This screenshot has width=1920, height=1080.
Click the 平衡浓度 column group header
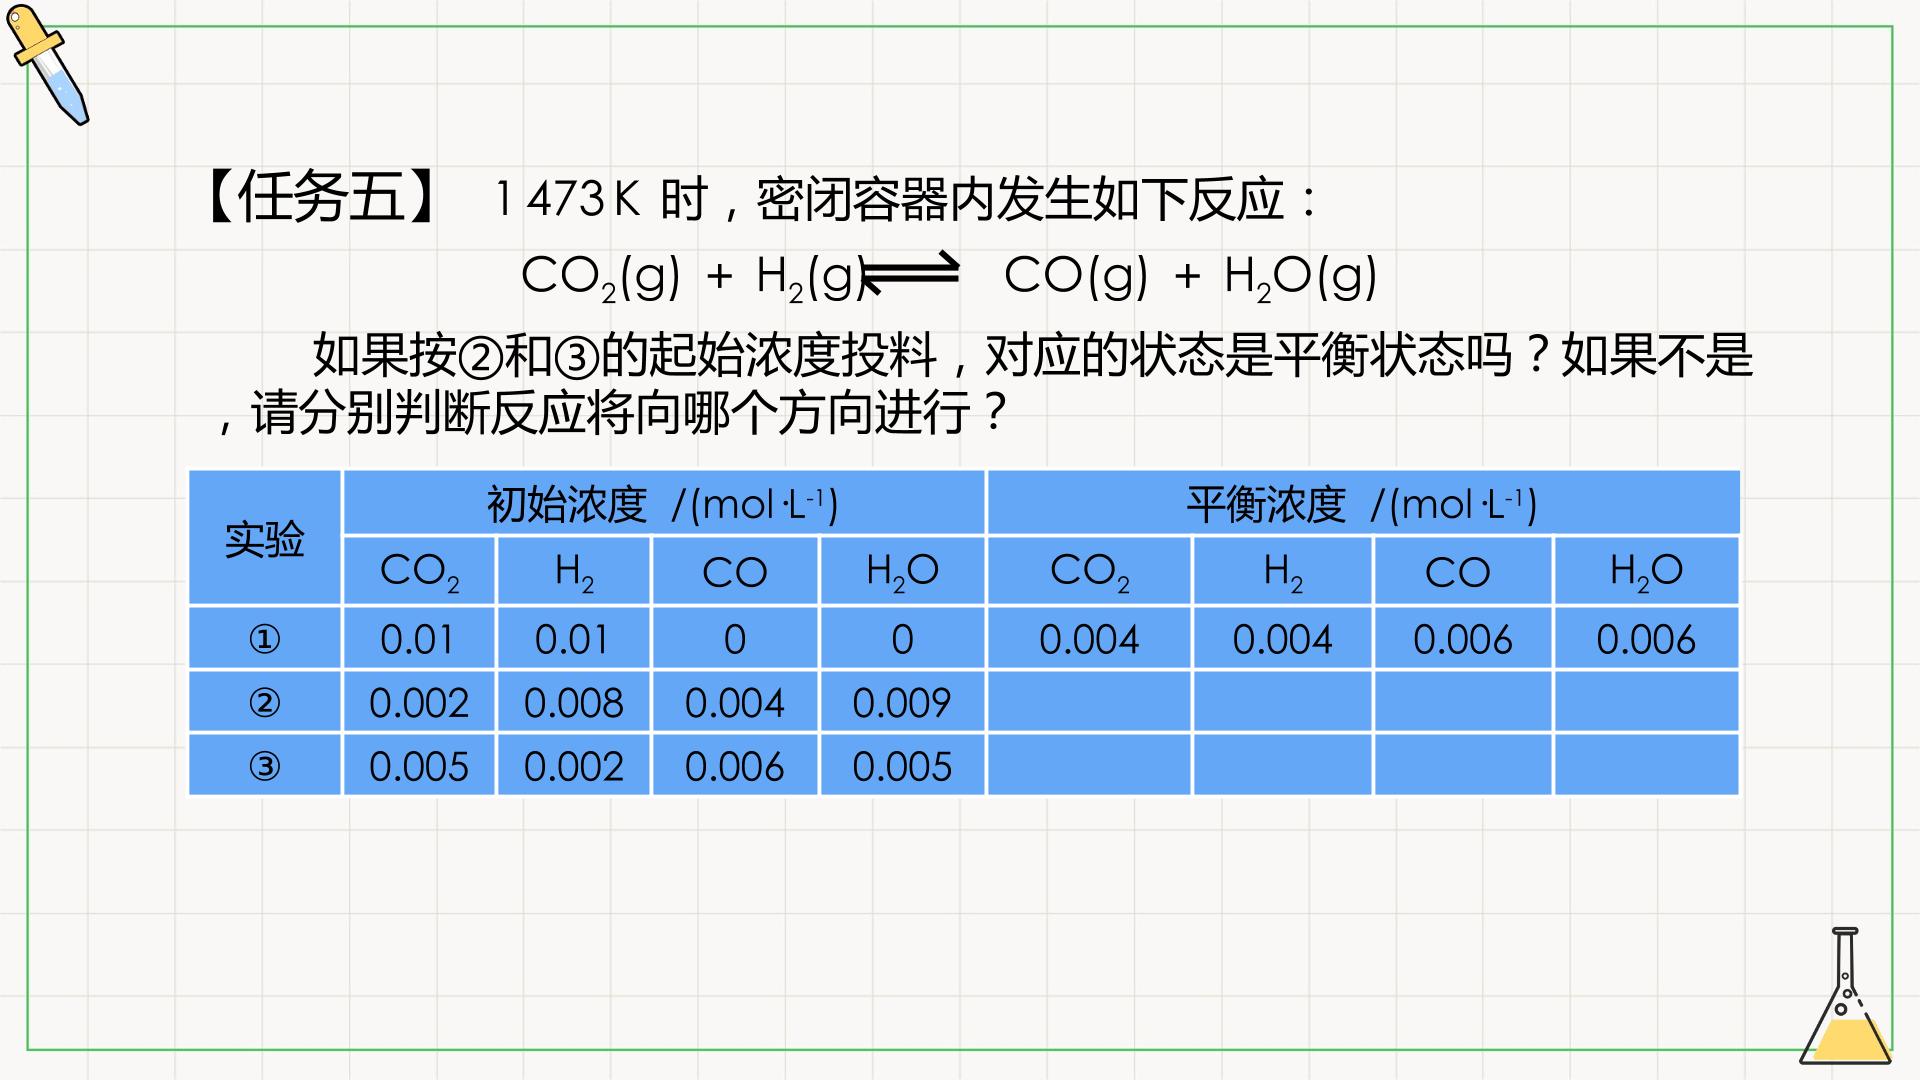coord(1364,503)
